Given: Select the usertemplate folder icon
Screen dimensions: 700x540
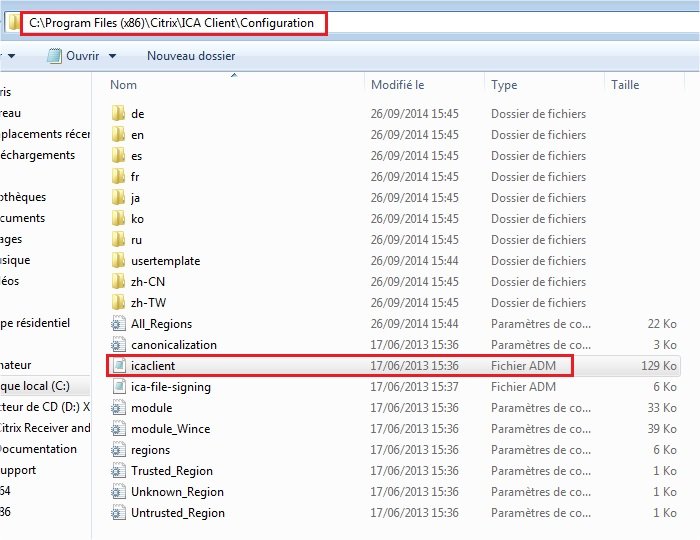Looking at the screenshot, I should 118,260.
